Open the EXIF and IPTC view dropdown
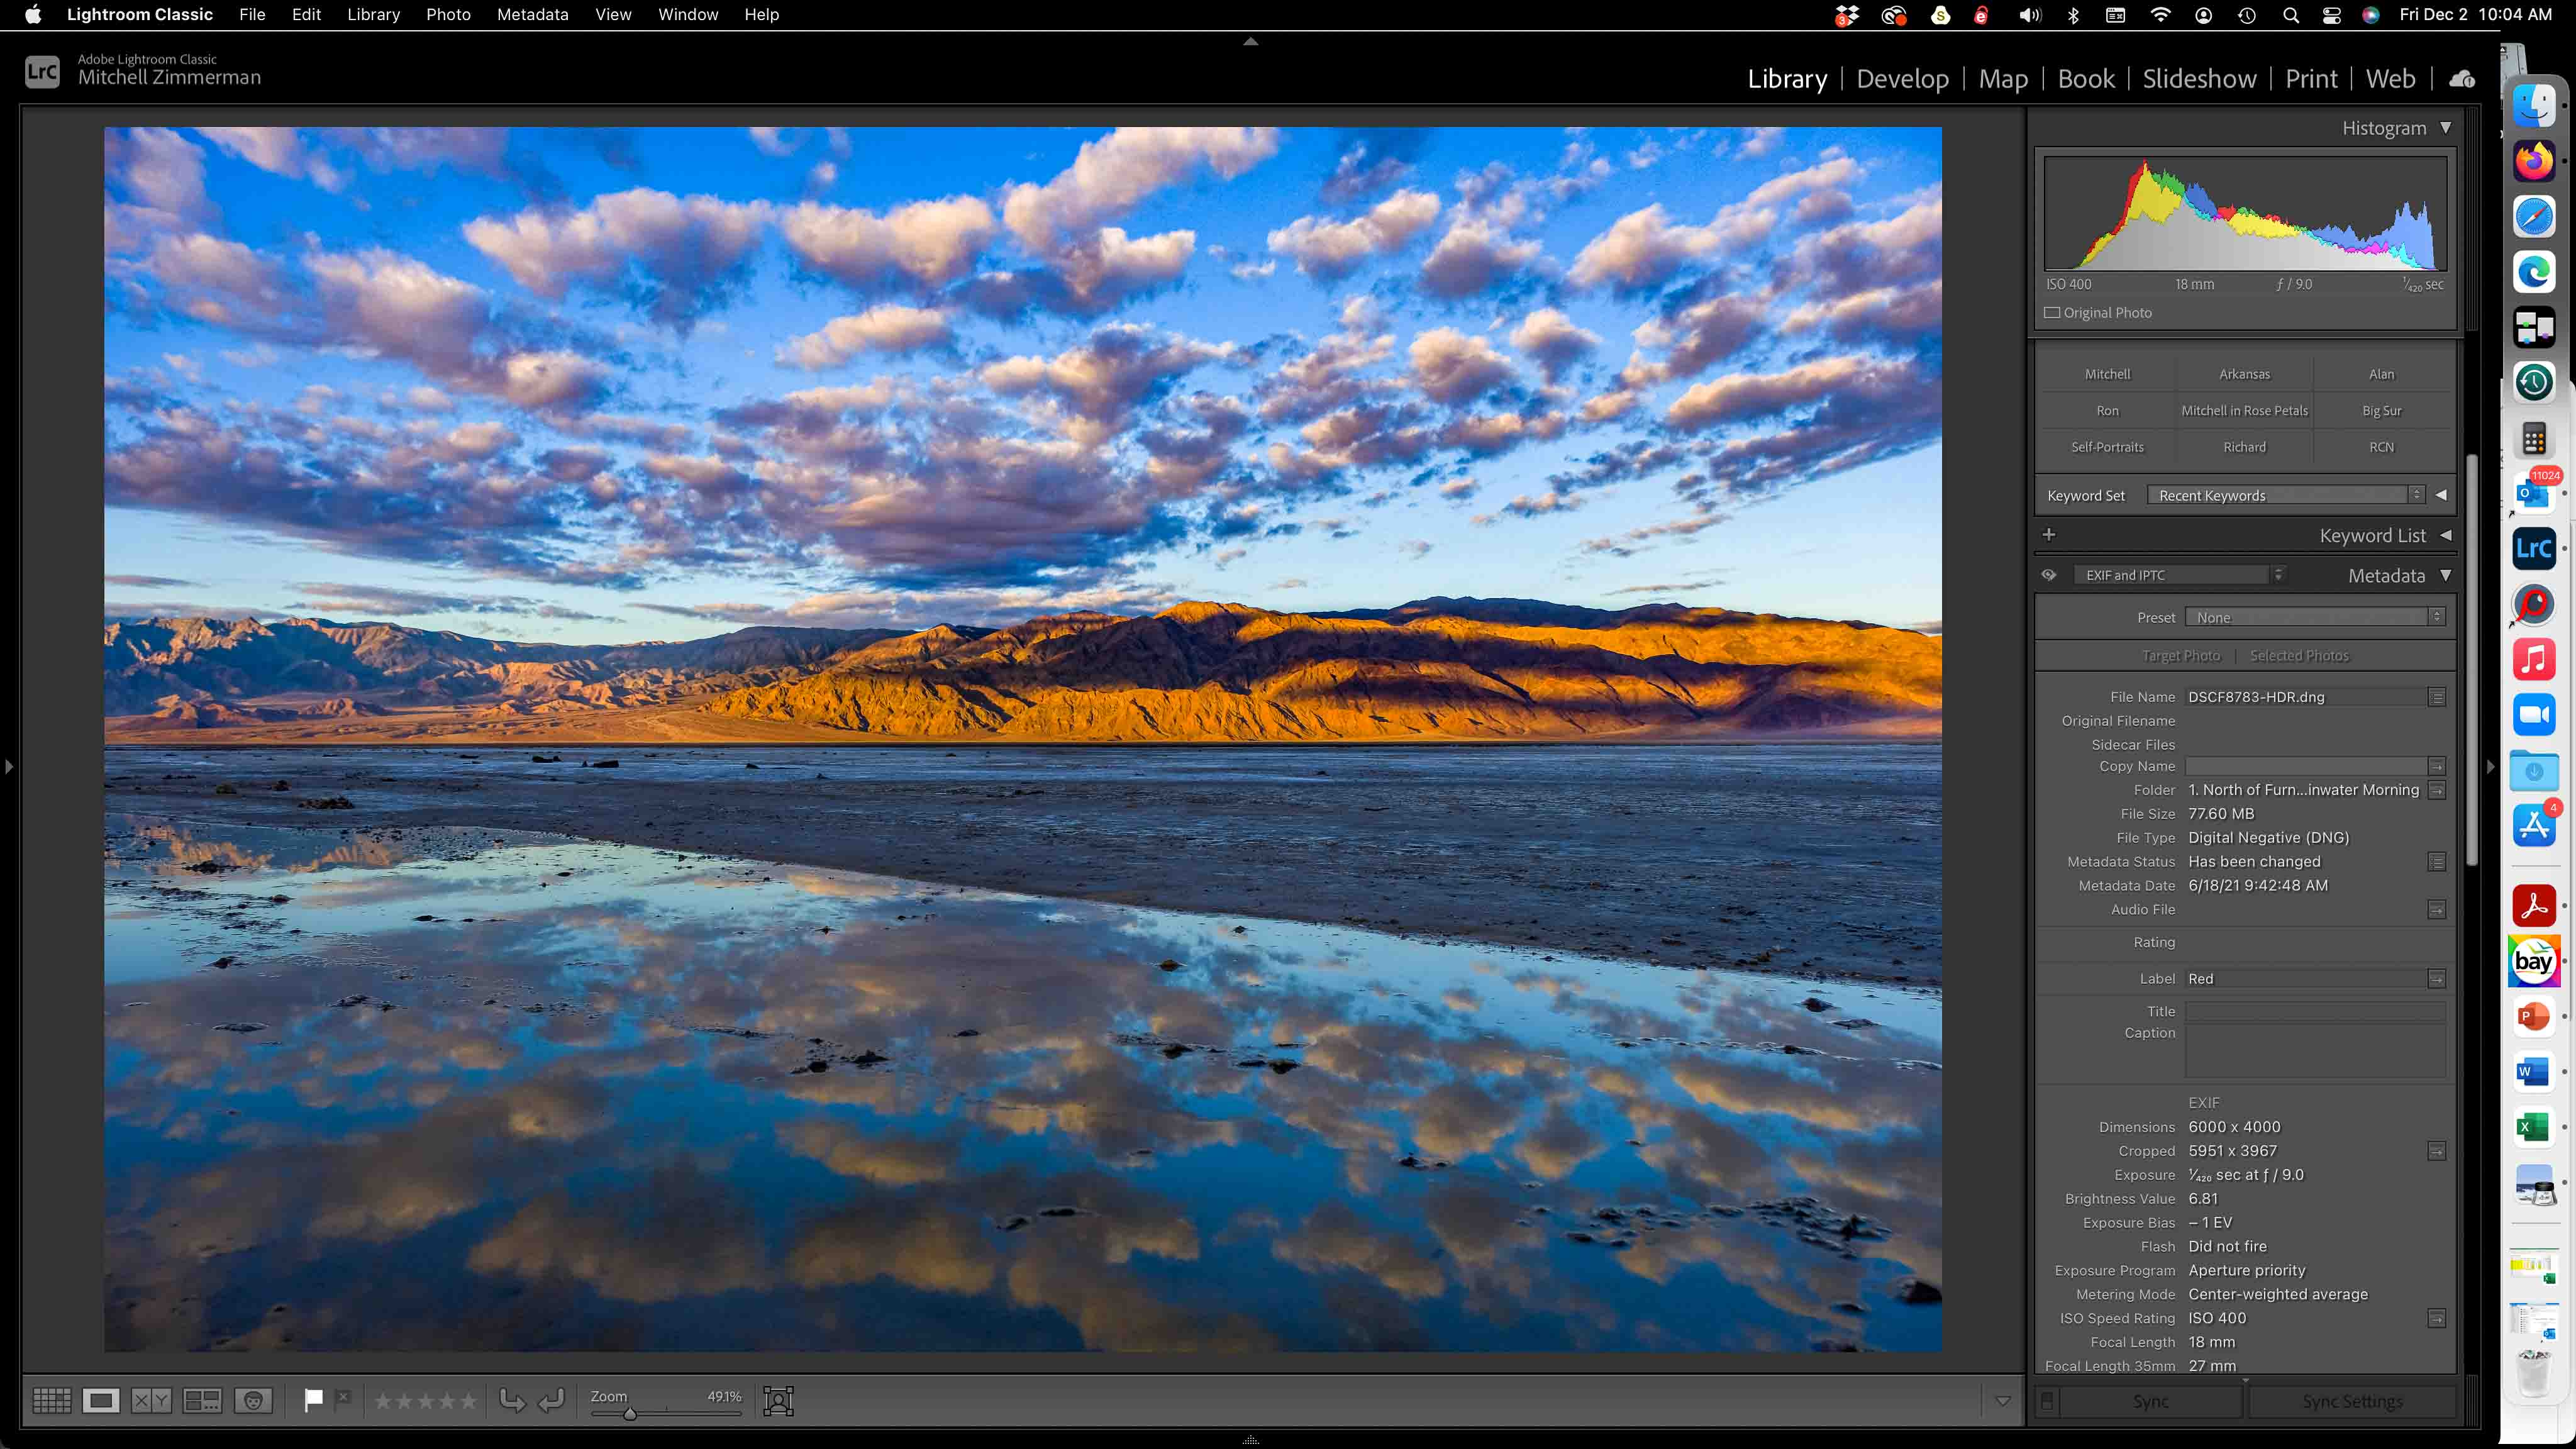This screenshot has height=1449, width=2576. click(2180, 574)
